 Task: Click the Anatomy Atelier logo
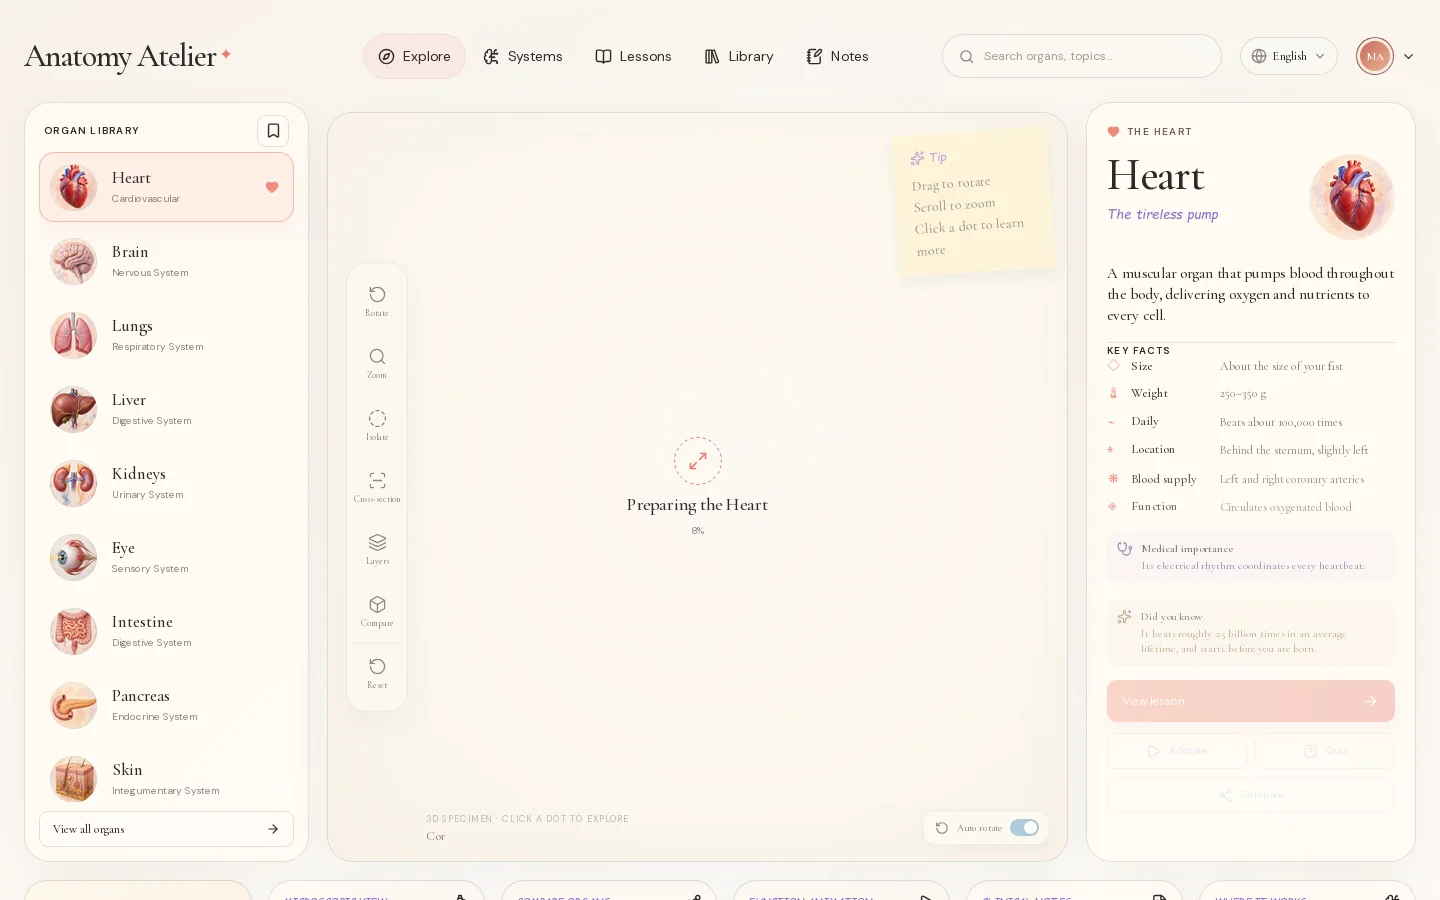click(128, 57)
